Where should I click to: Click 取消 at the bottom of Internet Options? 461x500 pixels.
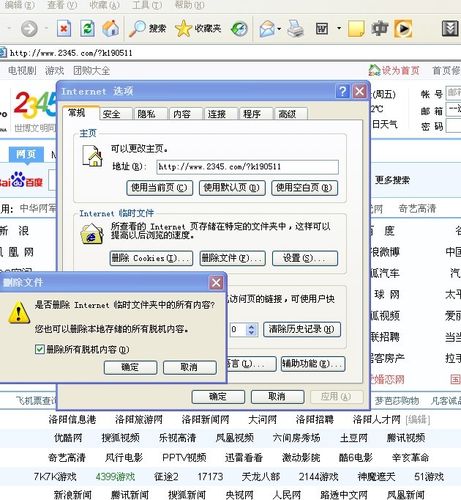277,397
